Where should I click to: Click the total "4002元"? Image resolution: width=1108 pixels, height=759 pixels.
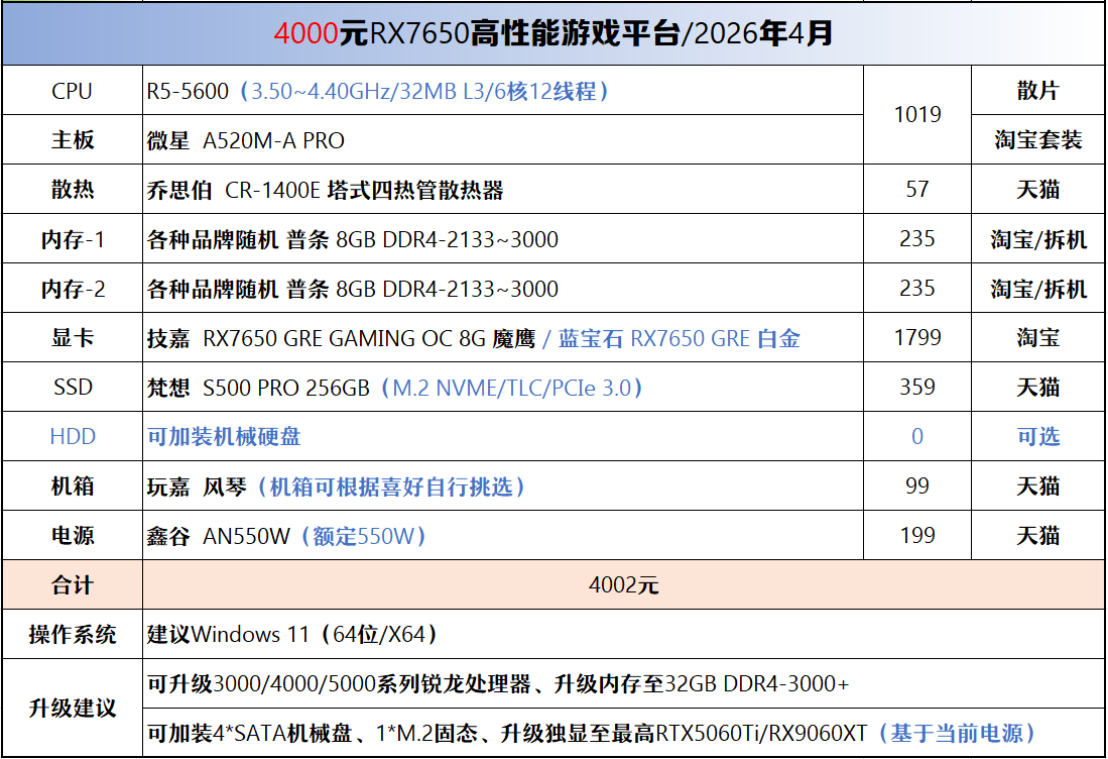pyautogui.click(x=623, y=585)
